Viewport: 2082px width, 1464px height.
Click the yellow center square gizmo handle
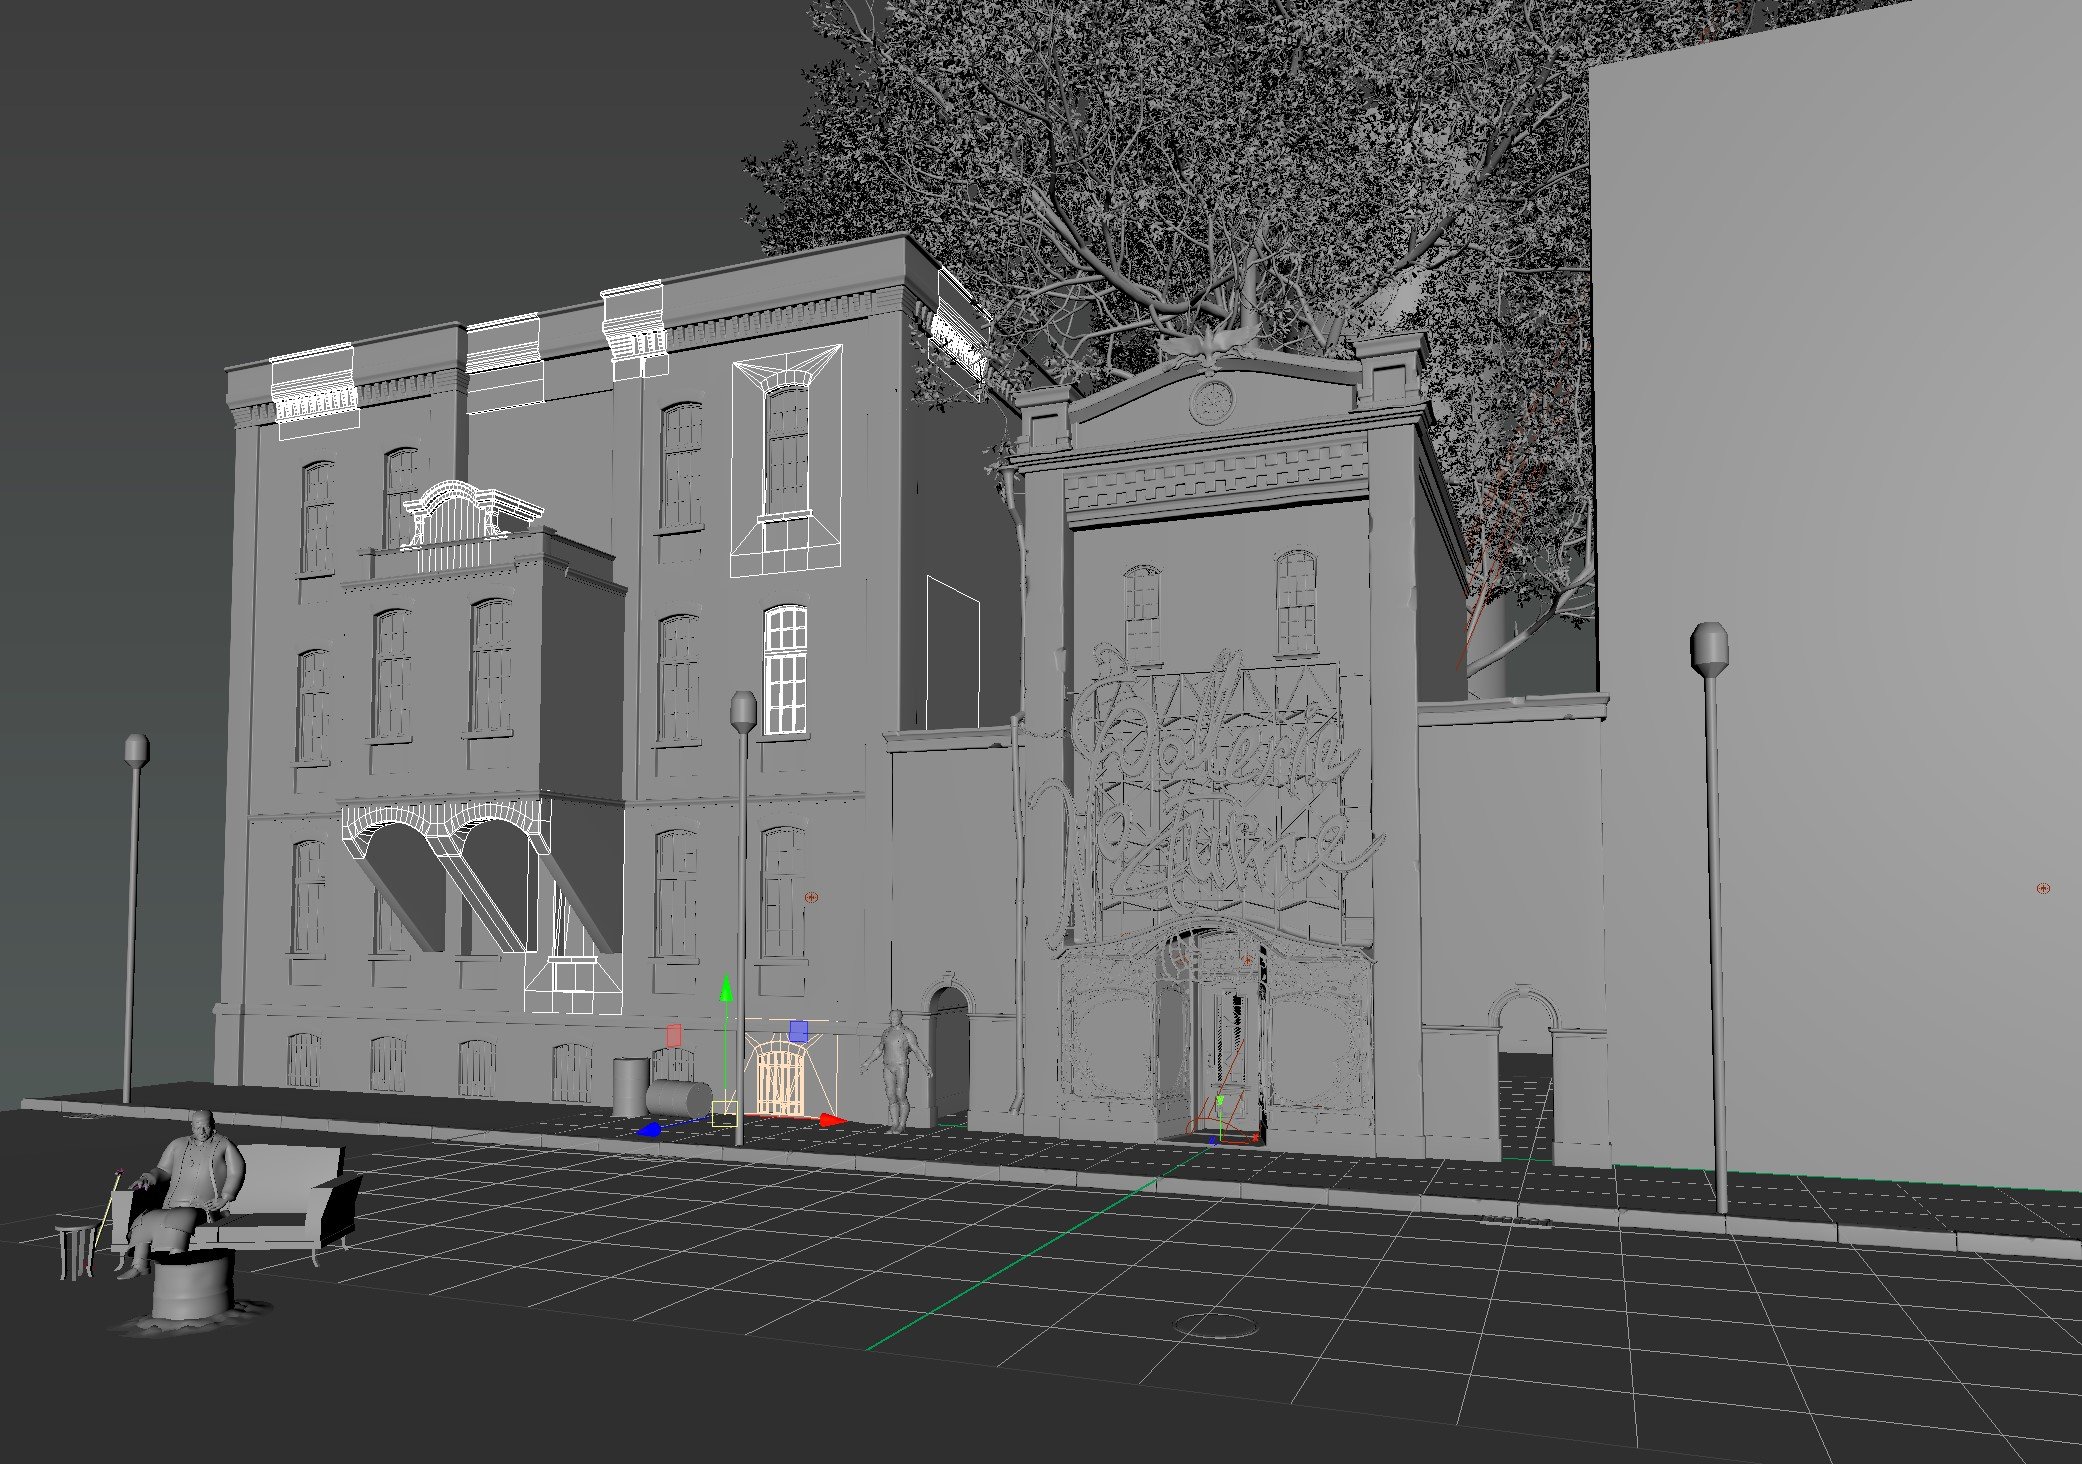click(725, 1114)
